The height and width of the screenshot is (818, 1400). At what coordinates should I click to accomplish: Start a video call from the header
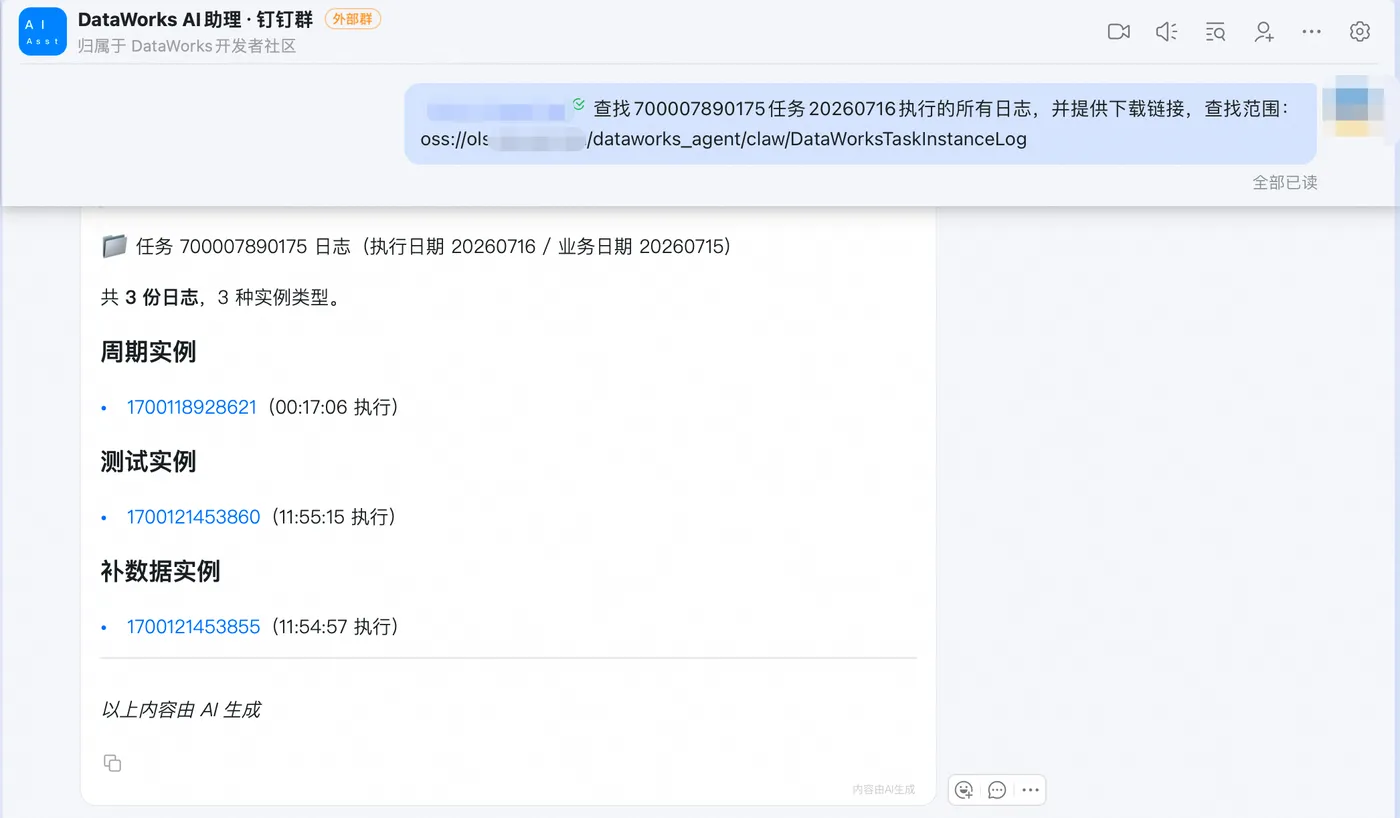click(x=1119, y=32)
